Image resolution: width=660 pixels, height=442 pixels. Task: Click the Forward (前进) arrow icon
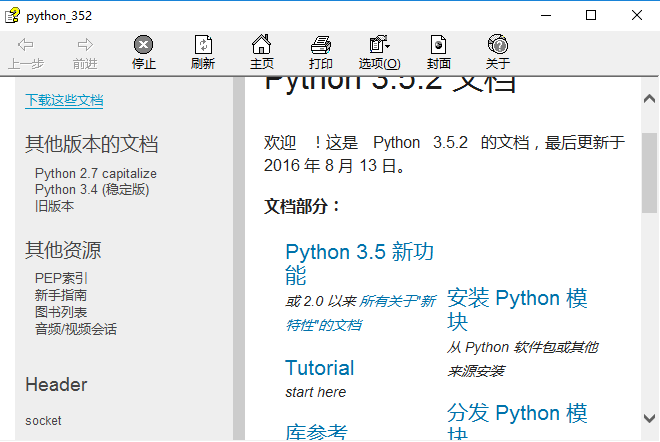(85, 45)
